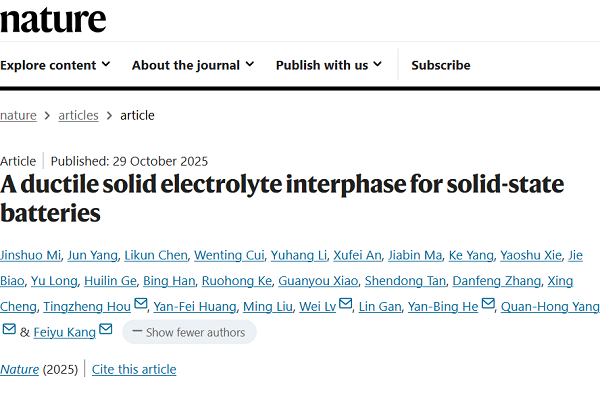This screenshot has width=600, height=400.
Task: Expand the Explore content dropdown
Action: [55, 65]
